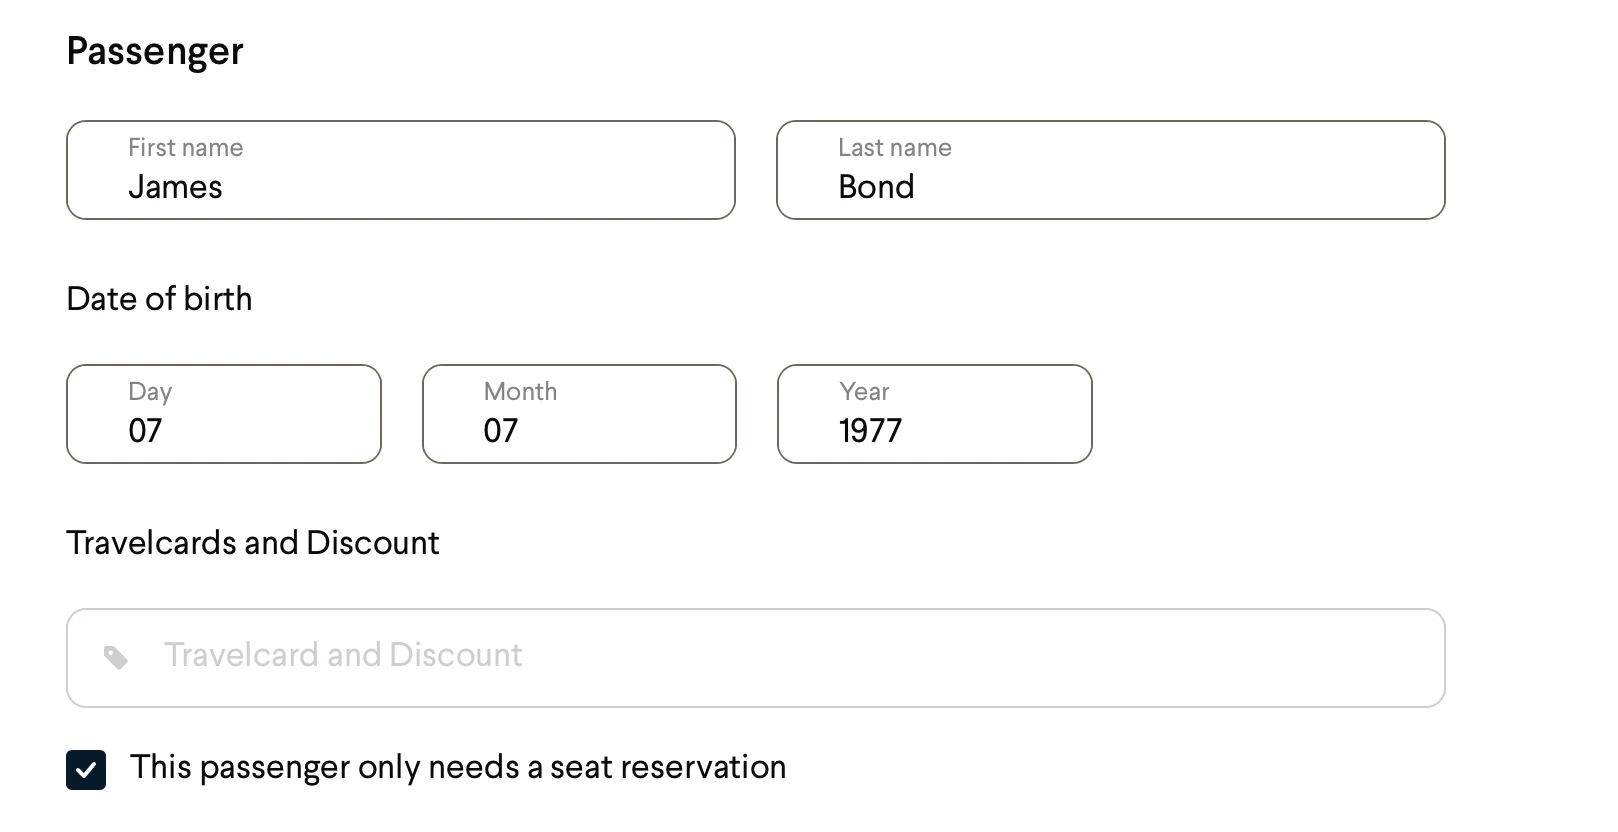Click the 'Last name' floating label

click(x=894, y=148)
